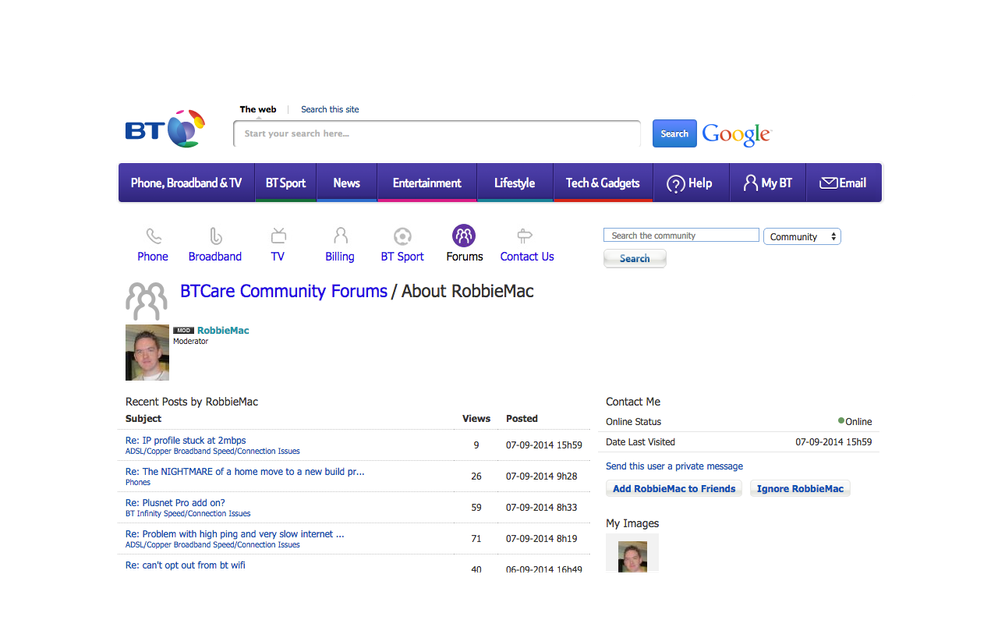The width and height of the screenshot is (998, 624).
Task: Click the Contact Us signpost icon
Action: pos(524,236)
